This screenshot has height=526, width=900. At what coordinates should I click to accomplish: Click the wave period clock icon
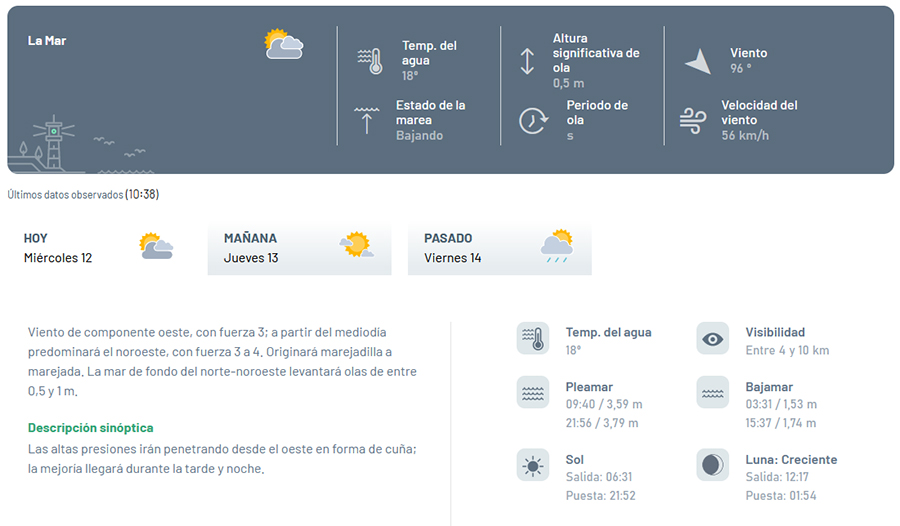click(x=533, y=120)
